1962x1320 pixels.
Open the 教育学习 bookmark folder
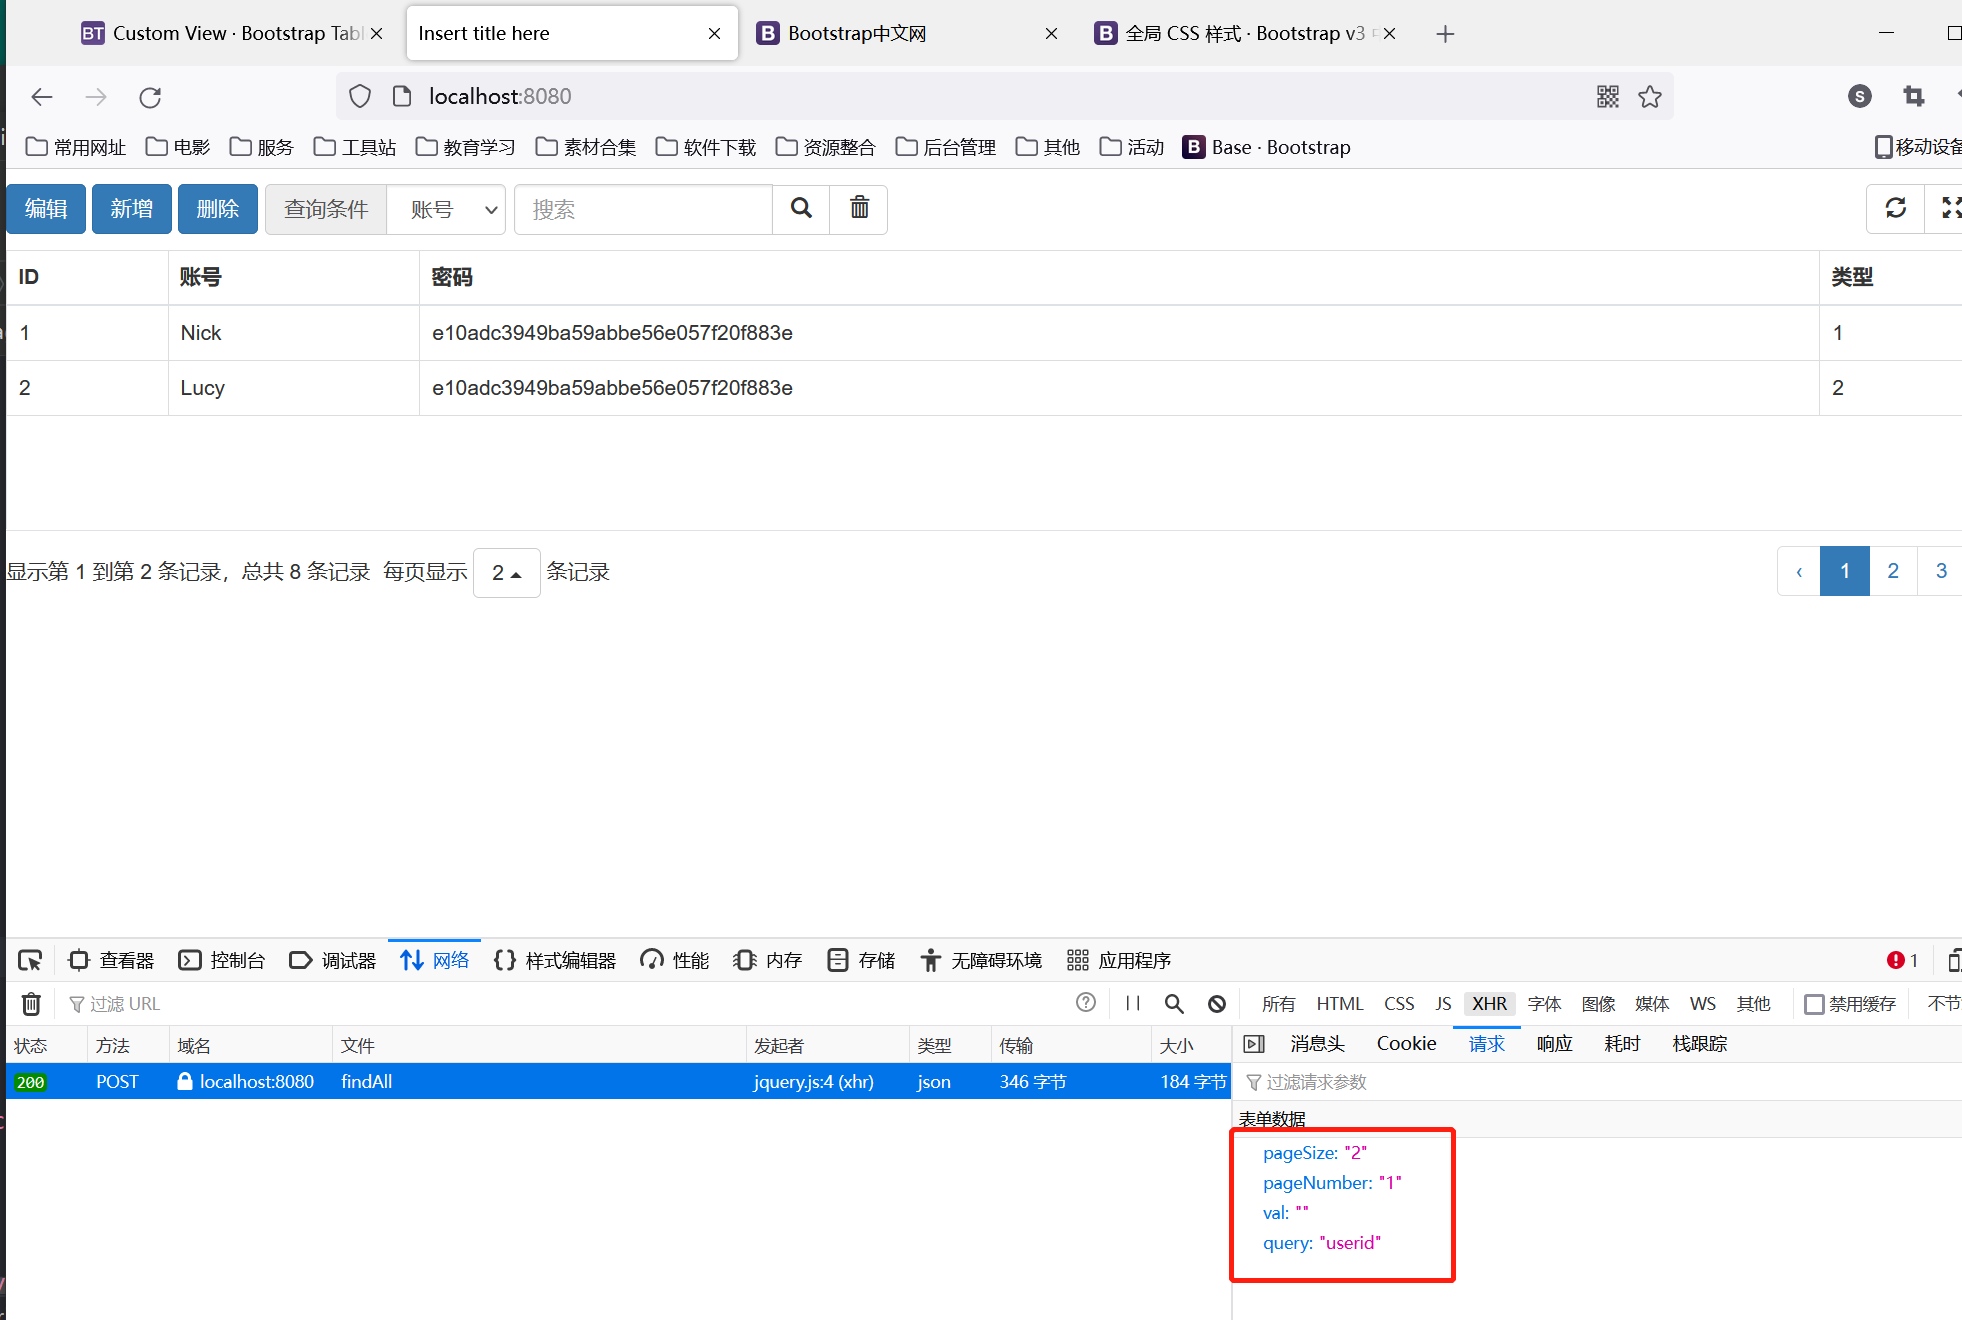coord(465,147)
